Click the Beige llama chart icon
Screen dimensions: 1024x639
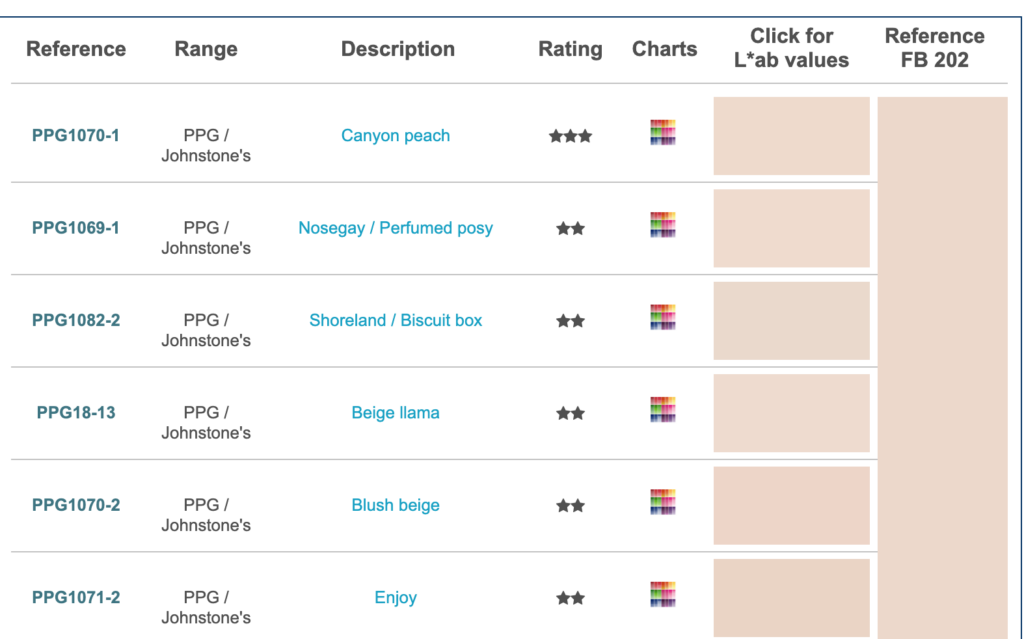point(663,410)
